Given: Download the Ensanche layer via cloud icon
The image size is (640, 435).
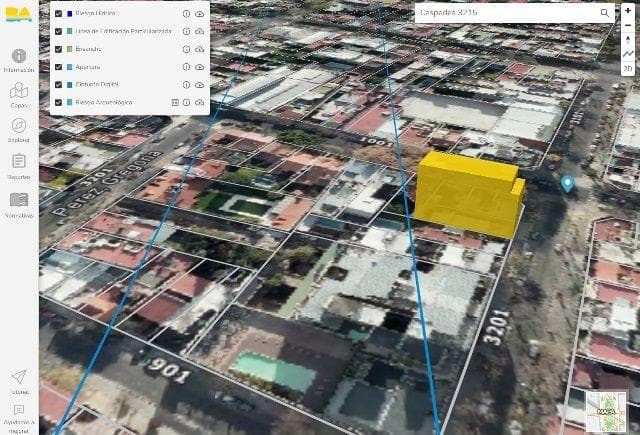Looking at the screenshot, I should [199, 49].
